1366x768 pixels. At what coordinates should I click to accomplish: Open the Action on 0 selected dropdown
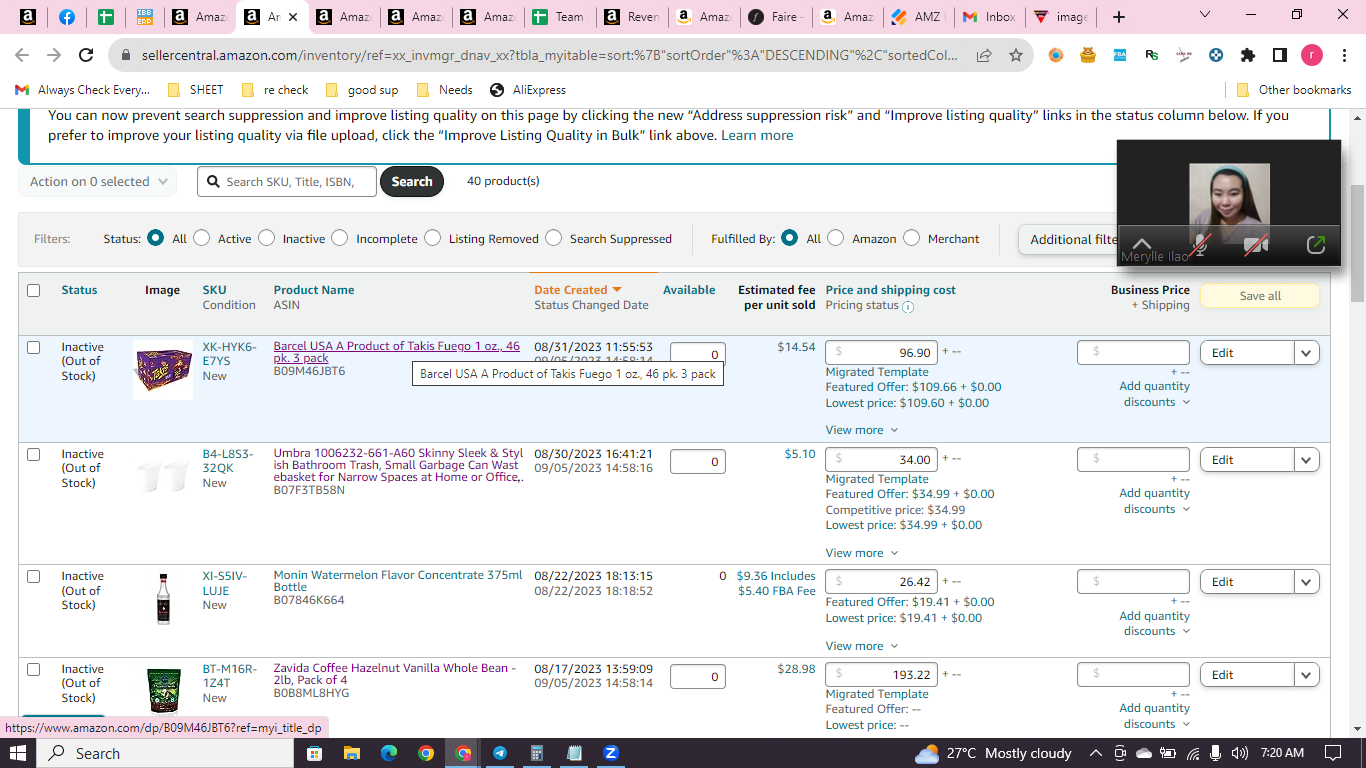pos(97,181)
